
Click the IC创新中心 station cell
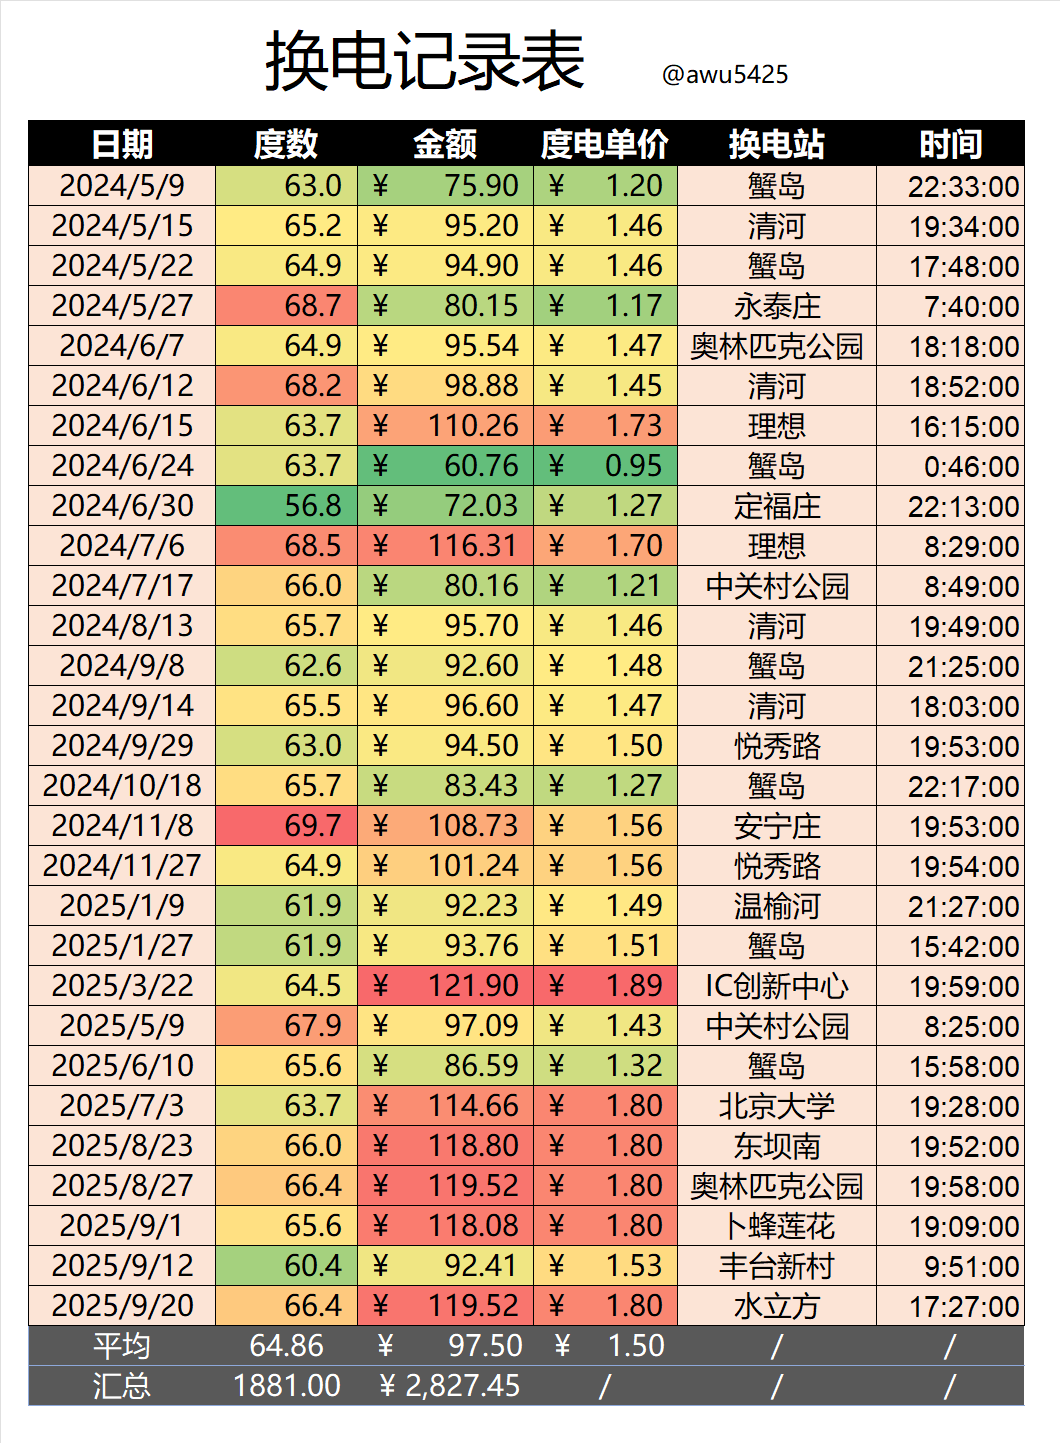(776, 986)
